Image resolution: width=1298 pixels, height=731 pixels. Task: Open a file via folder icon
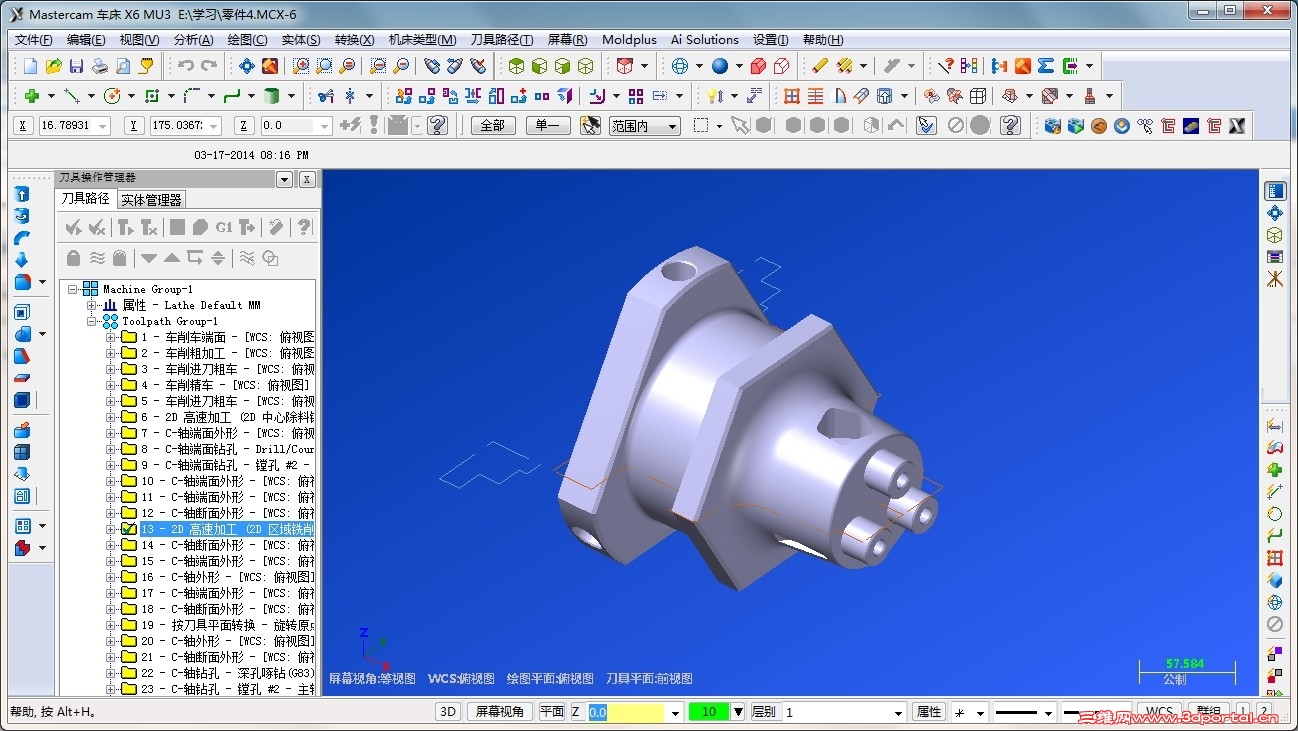[53, 66]
